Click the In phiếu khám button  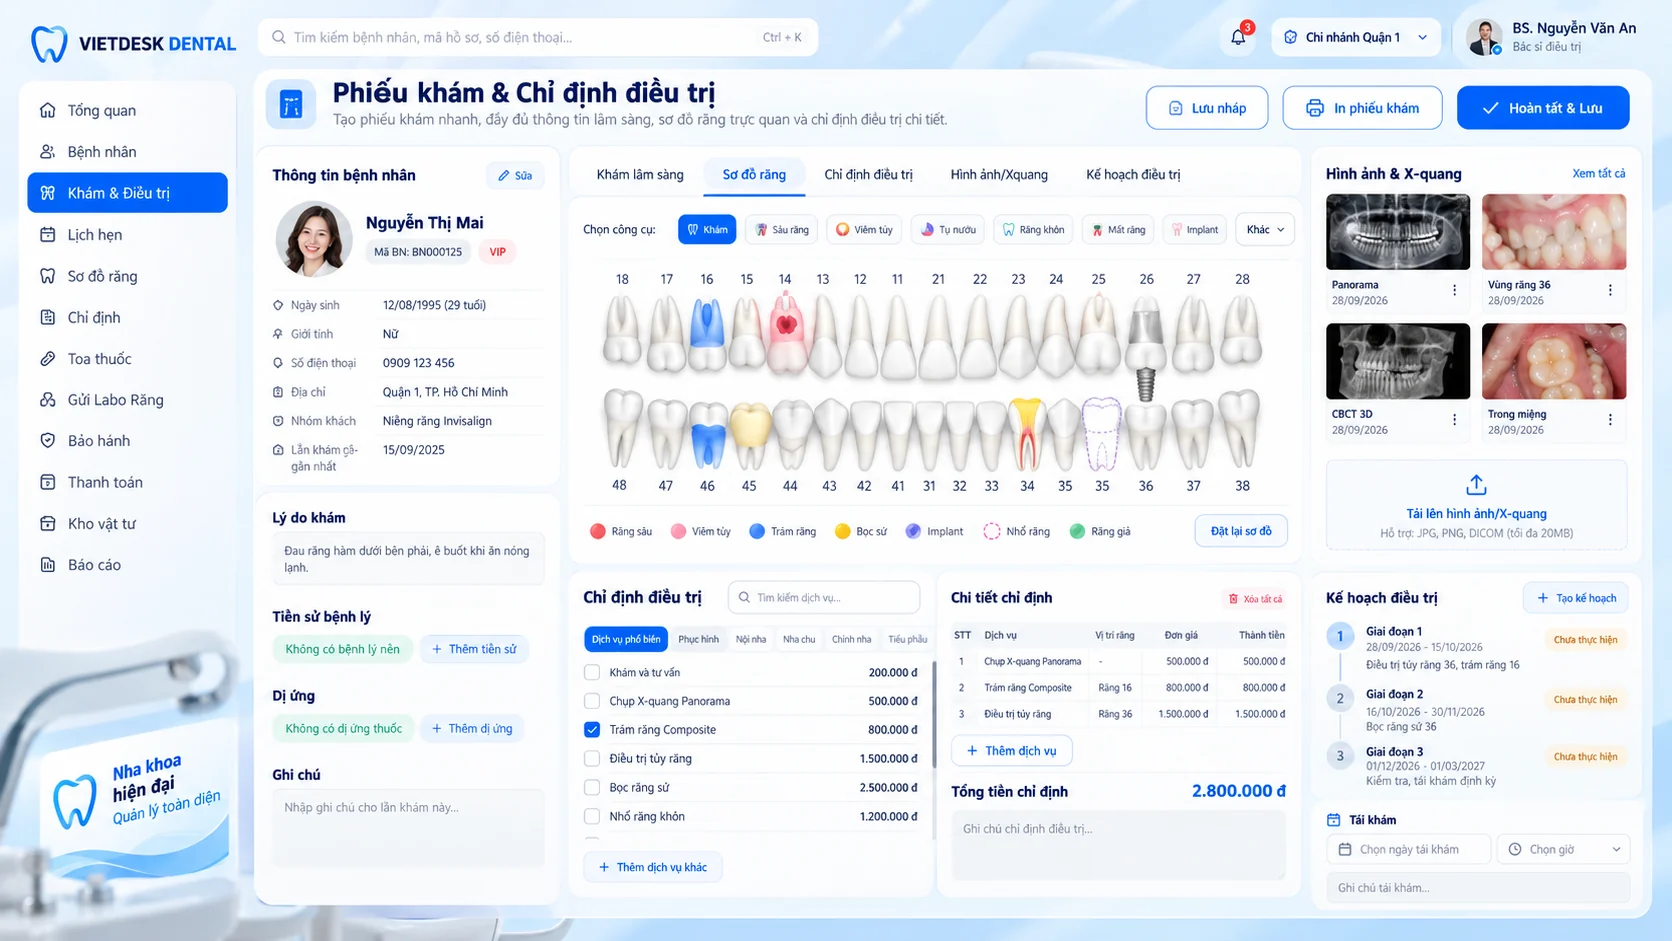[1362, 108]
